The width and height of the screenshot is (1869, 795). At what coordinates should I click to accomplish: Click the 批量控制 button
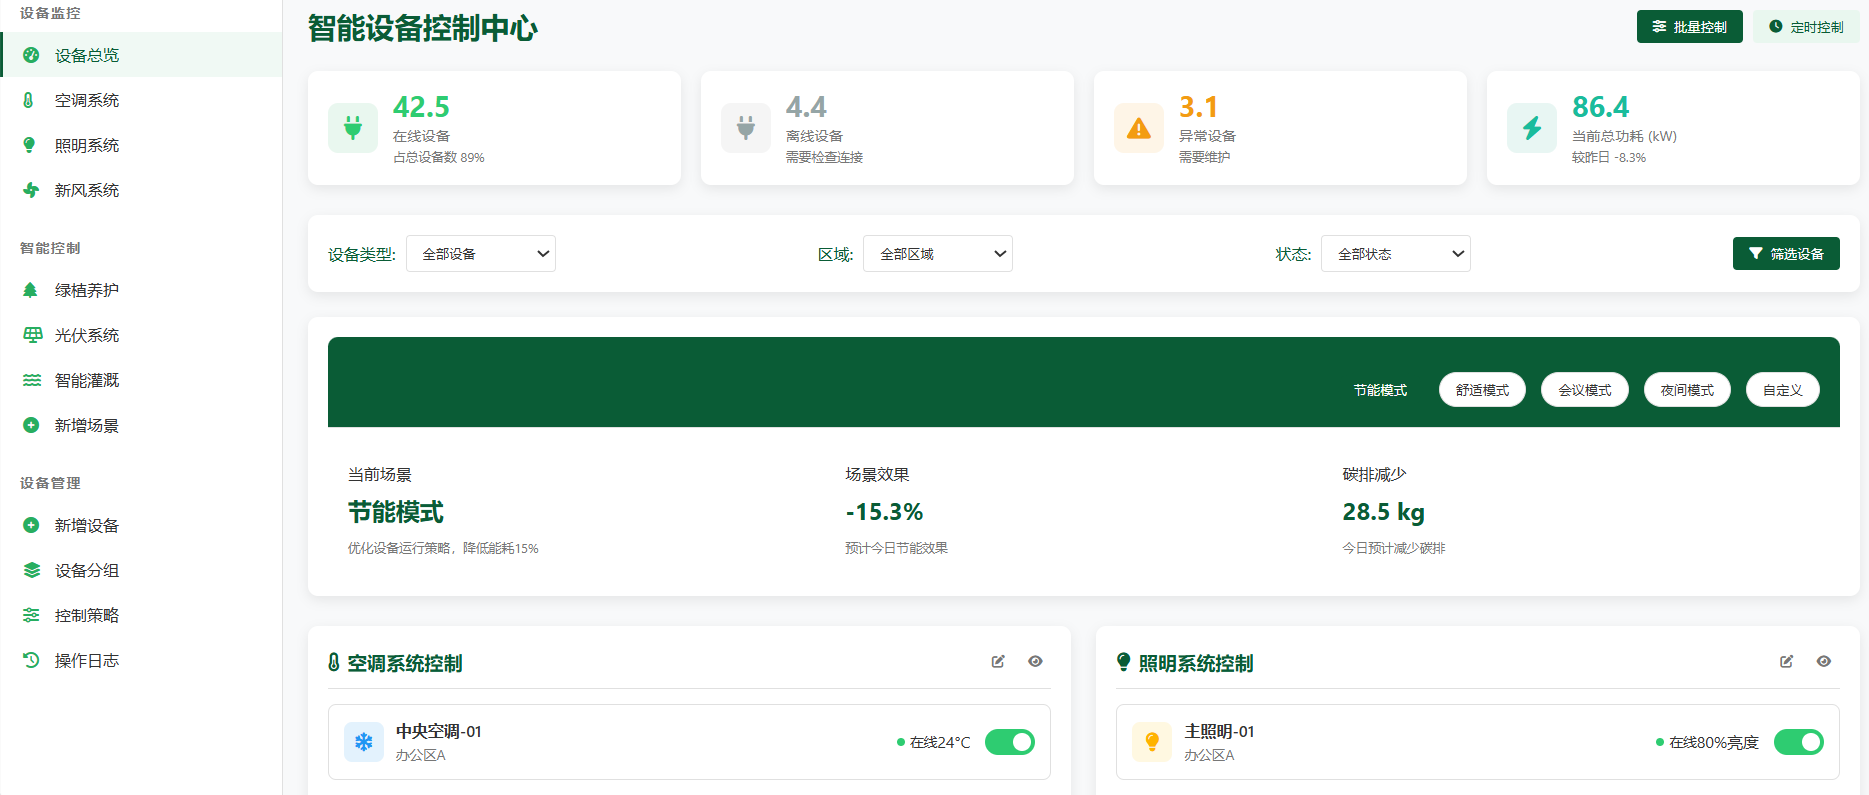pos(1689,27)
